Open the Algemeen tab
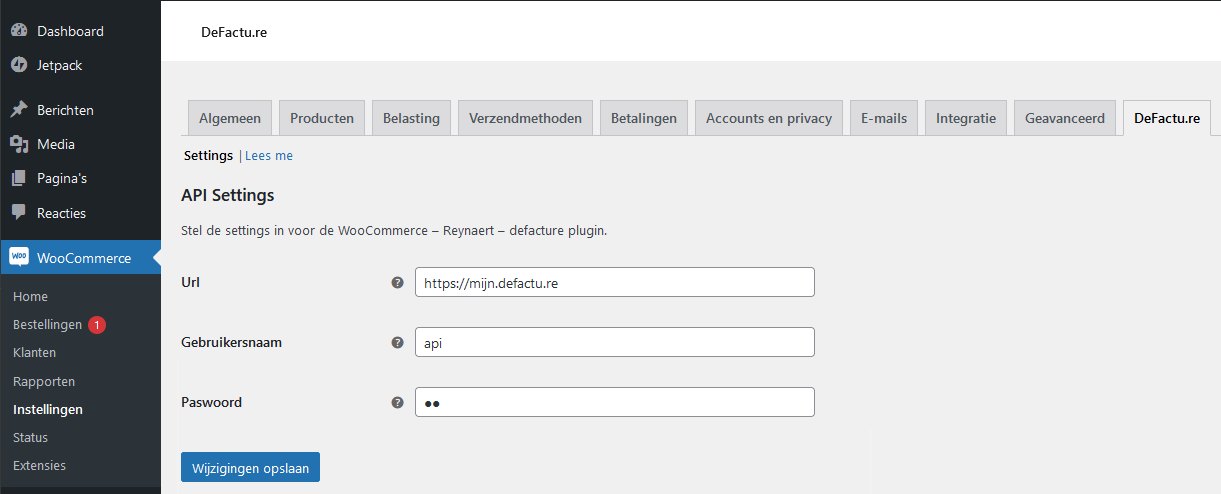Screen dimensions: 1221x494 [x=230, y=118]
